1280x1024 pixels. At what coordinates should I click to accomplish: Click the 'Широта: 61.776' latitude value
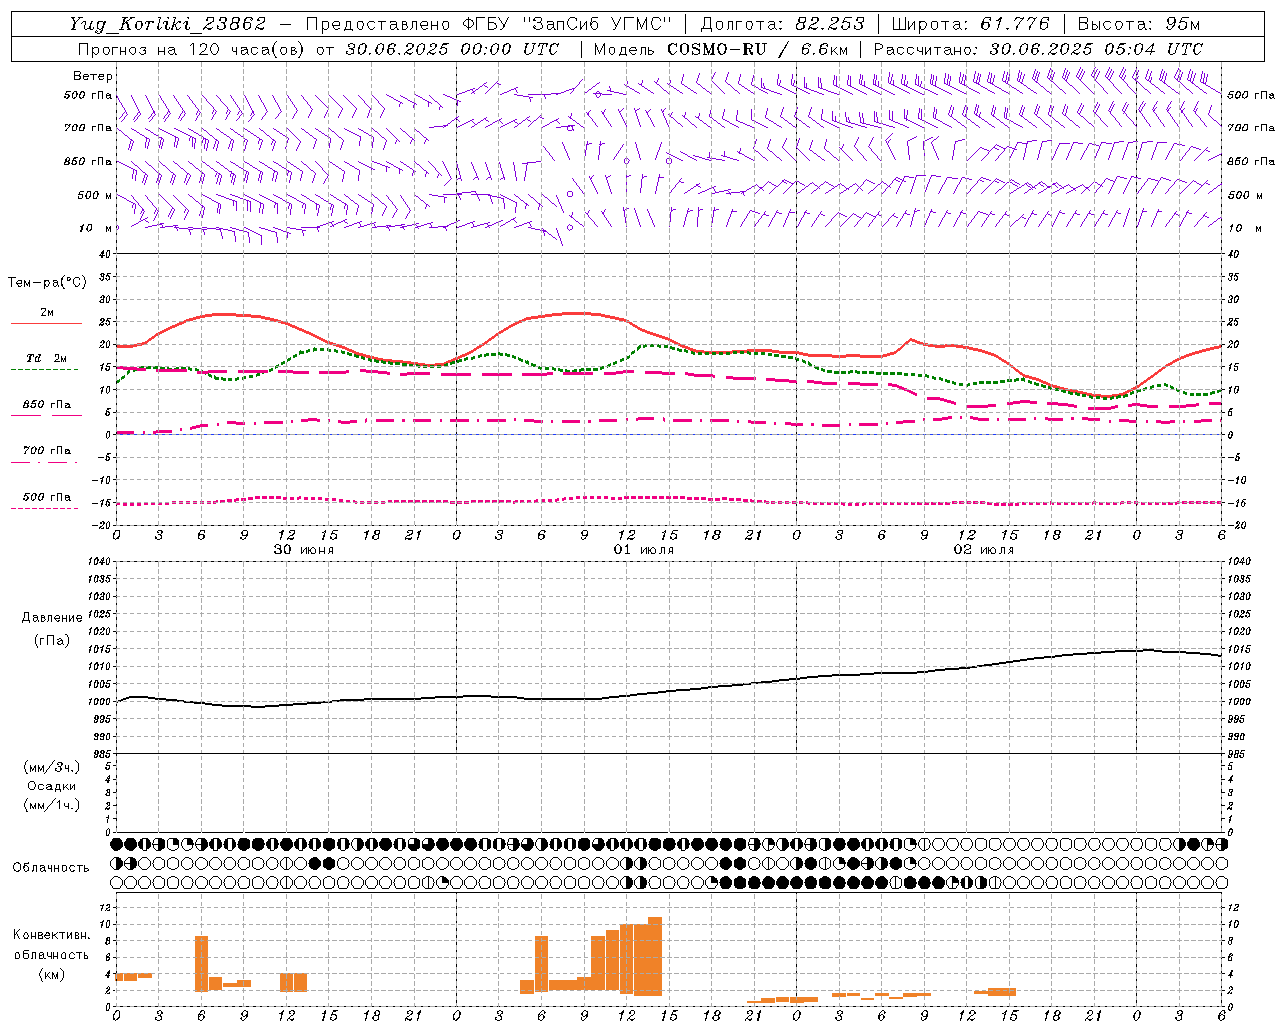[x=970, y=24]
